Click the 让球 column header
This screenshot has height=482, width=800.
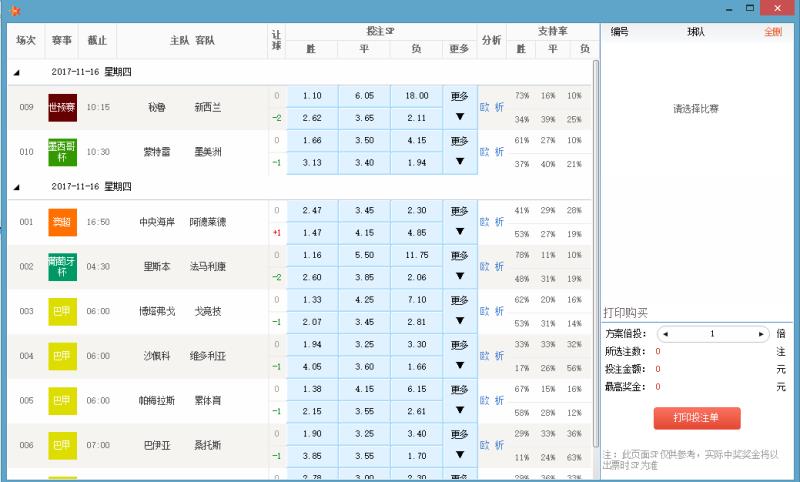[x=277, y=41]
